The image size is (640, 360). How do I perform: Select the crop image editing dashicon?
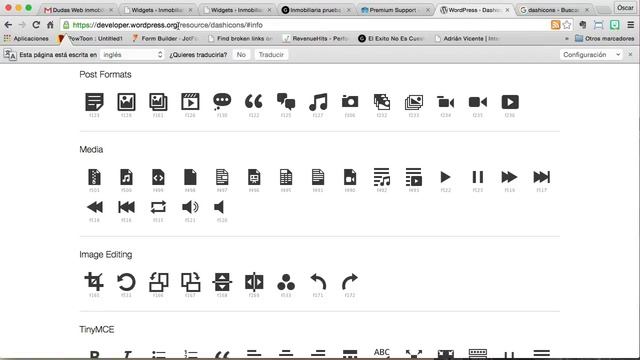click(x=94, y=282)
